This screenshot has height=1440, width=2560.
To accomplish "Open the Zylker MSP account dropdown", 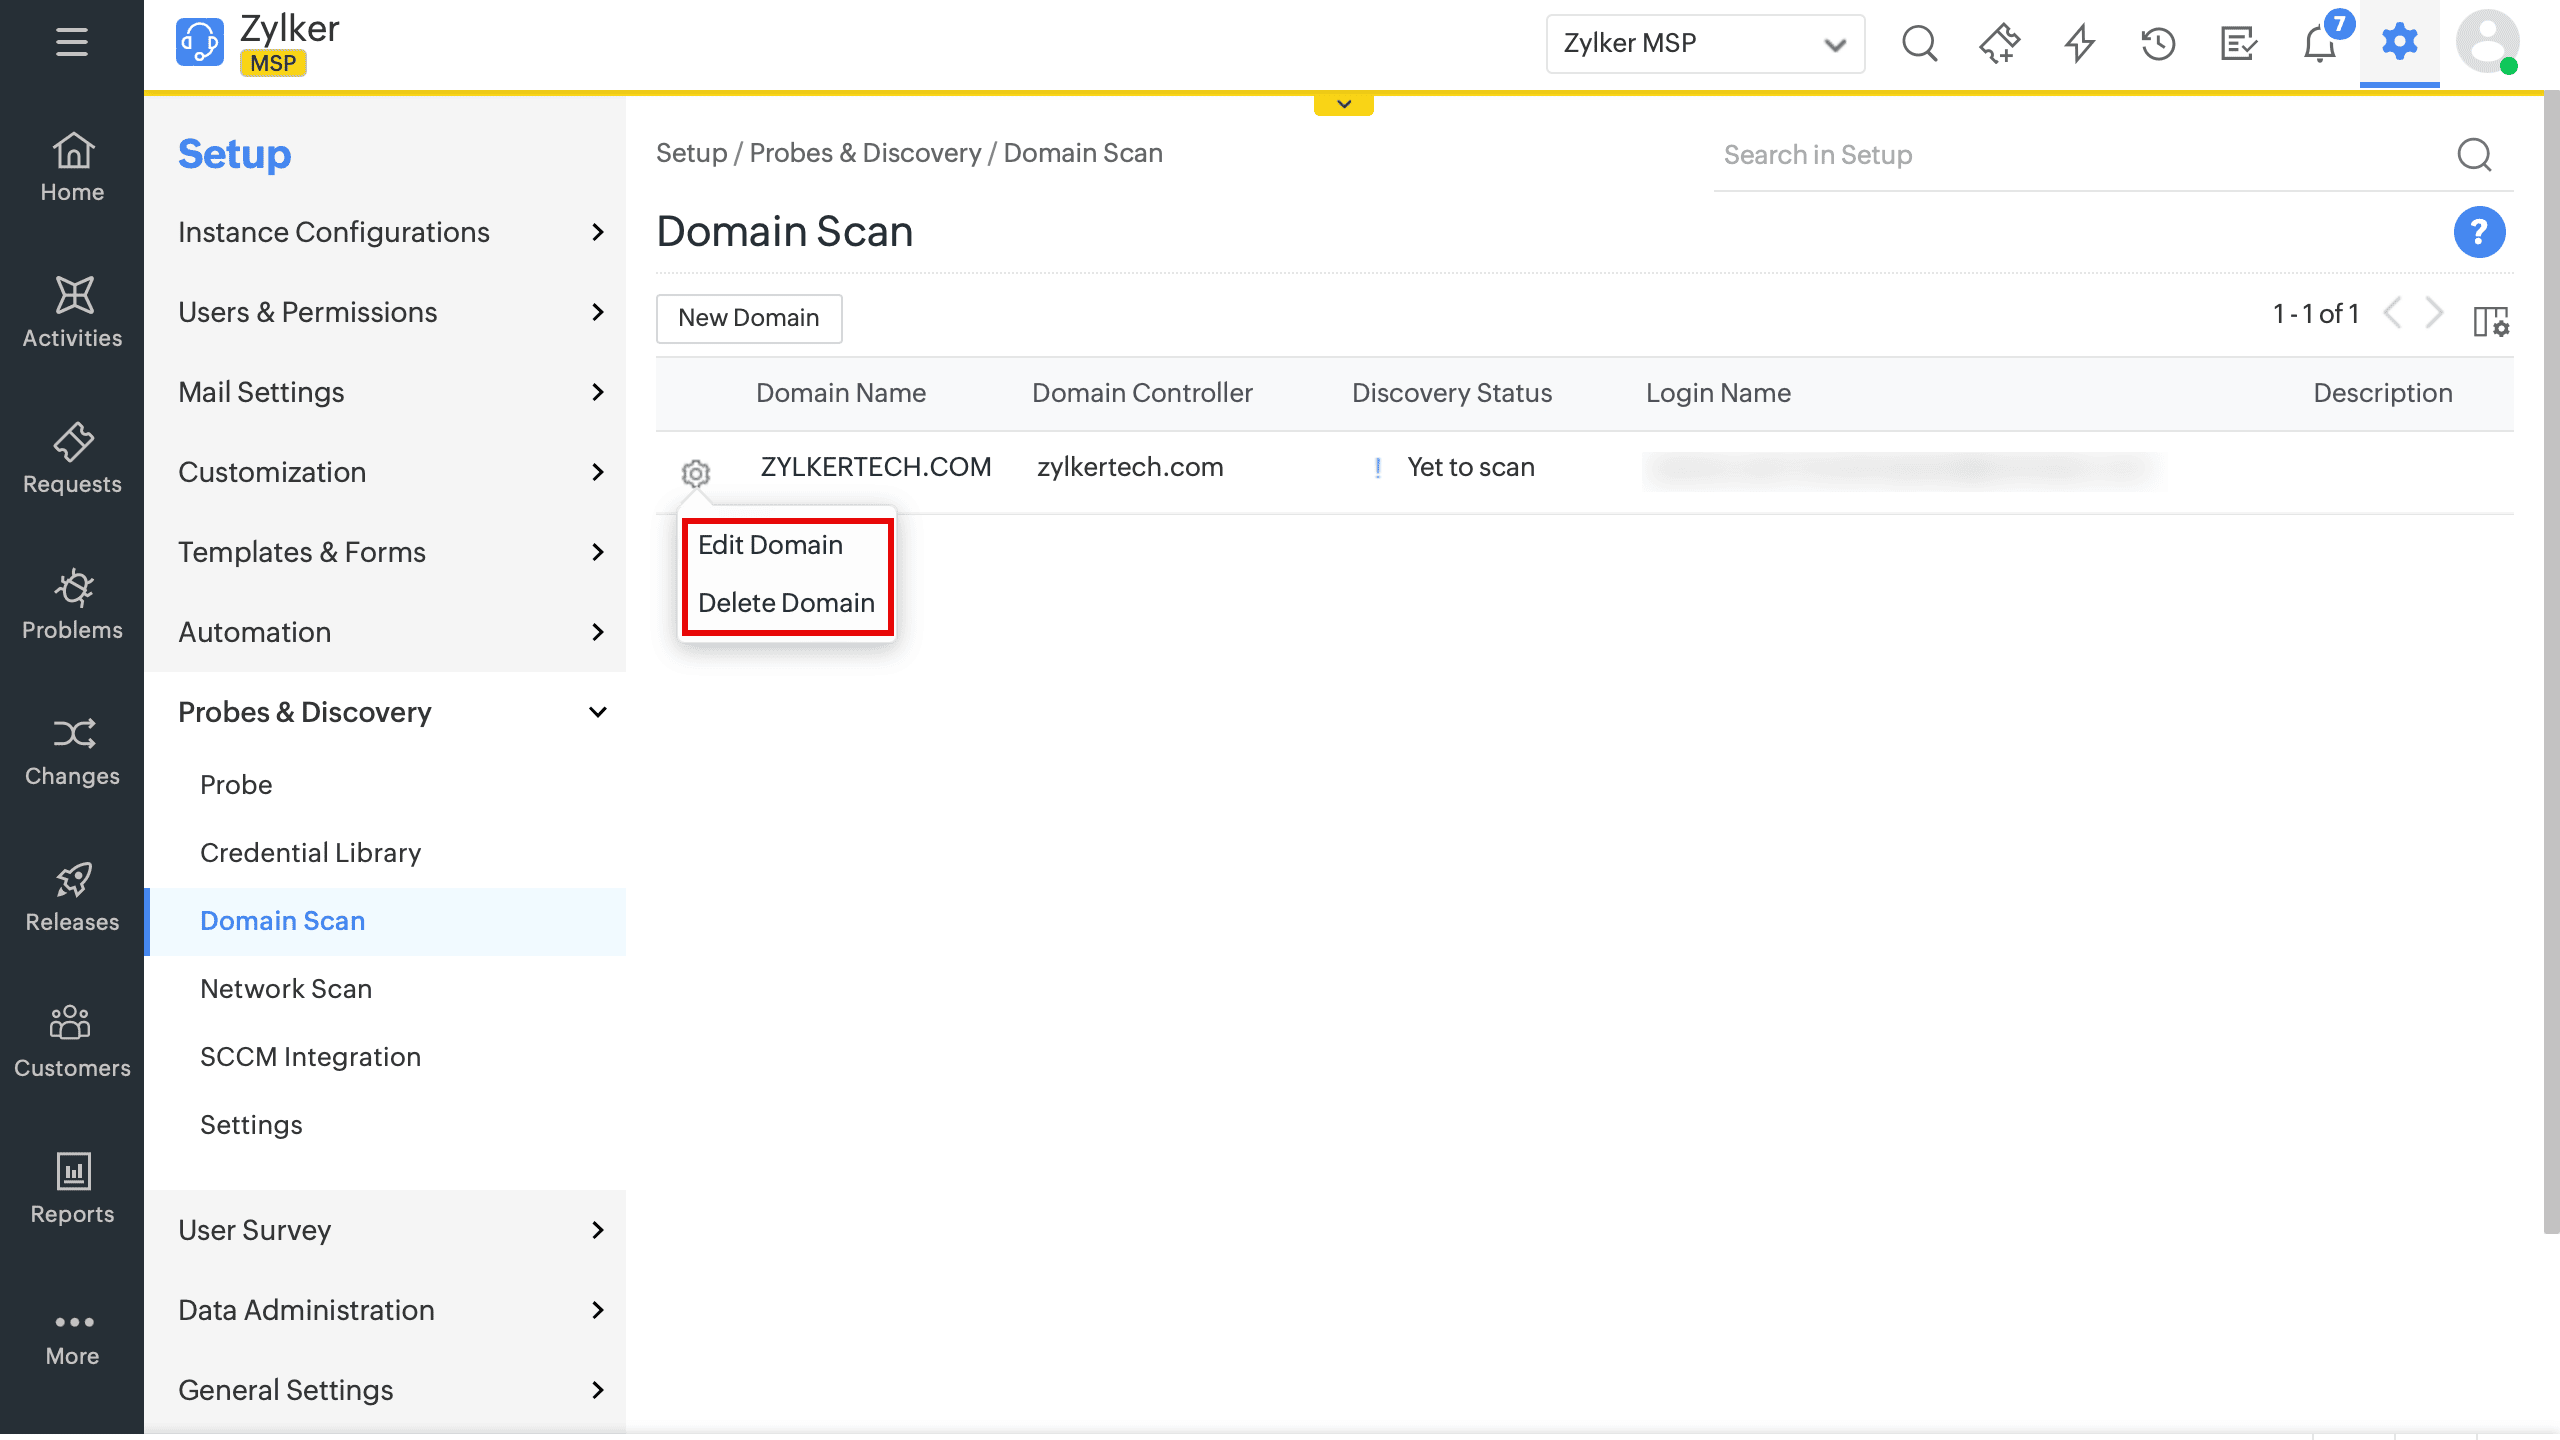I will [x=1704, y=44].
